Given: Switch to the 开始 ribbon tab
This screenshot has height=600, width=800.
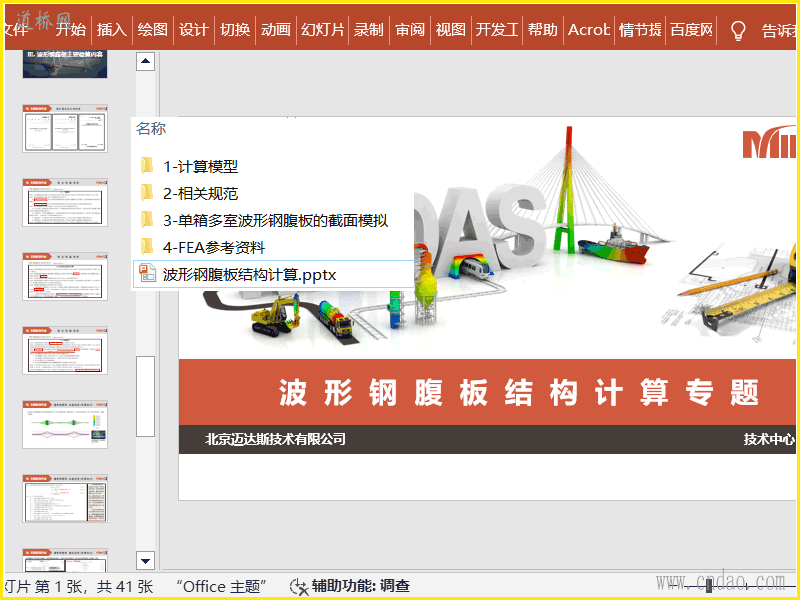Looking at the screenshot, I should [70, 30].
